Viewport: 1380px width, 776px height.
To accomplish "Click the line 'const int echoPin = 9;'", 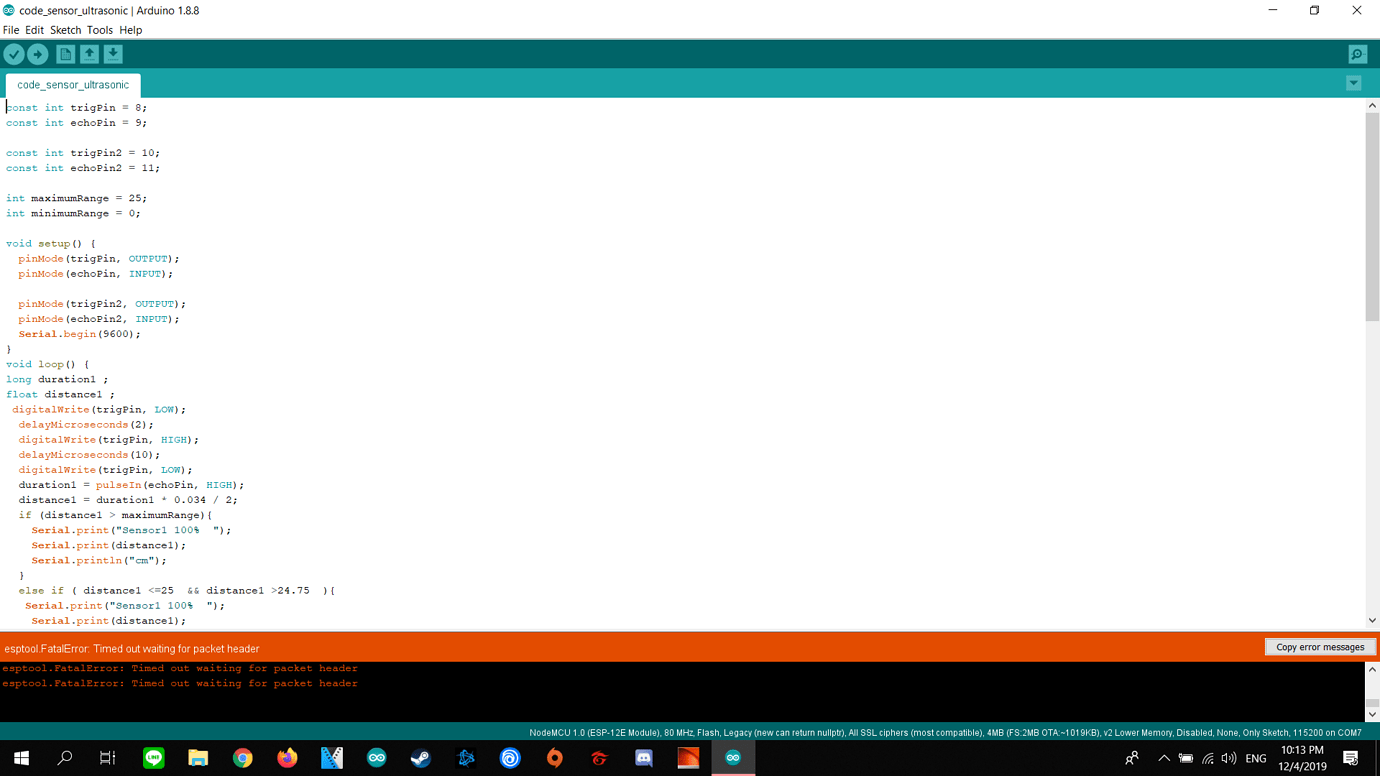I will pyautogui.click(x=76, y=123).
